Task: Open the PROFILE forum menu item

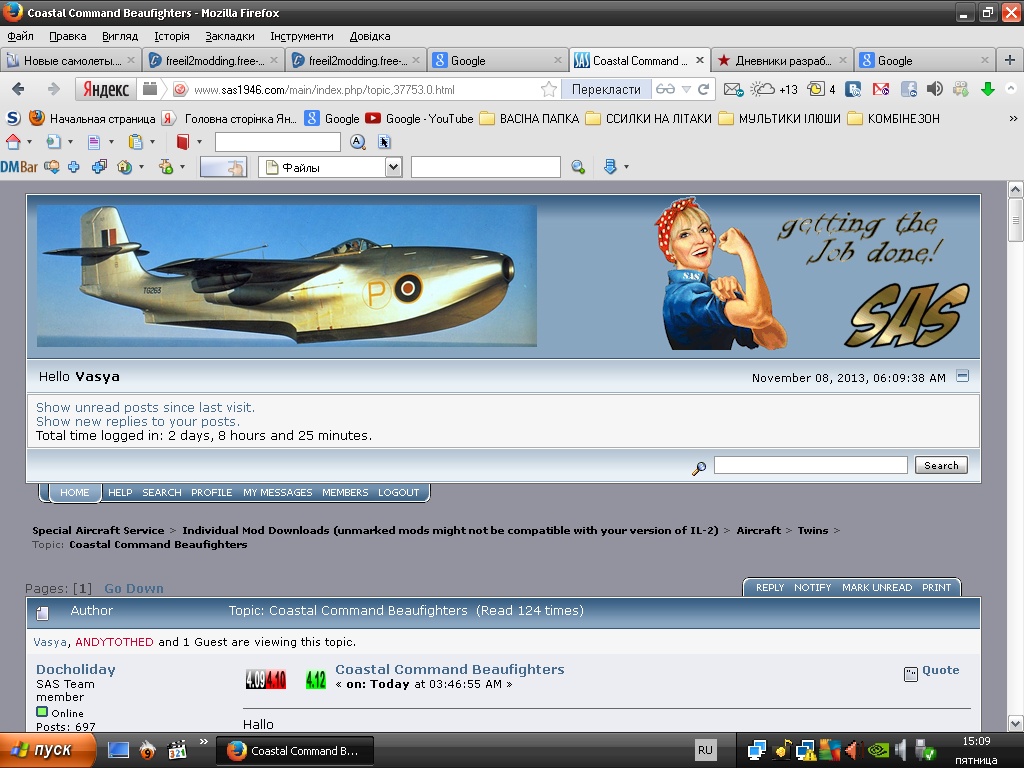Action: (x=212, y=492)
